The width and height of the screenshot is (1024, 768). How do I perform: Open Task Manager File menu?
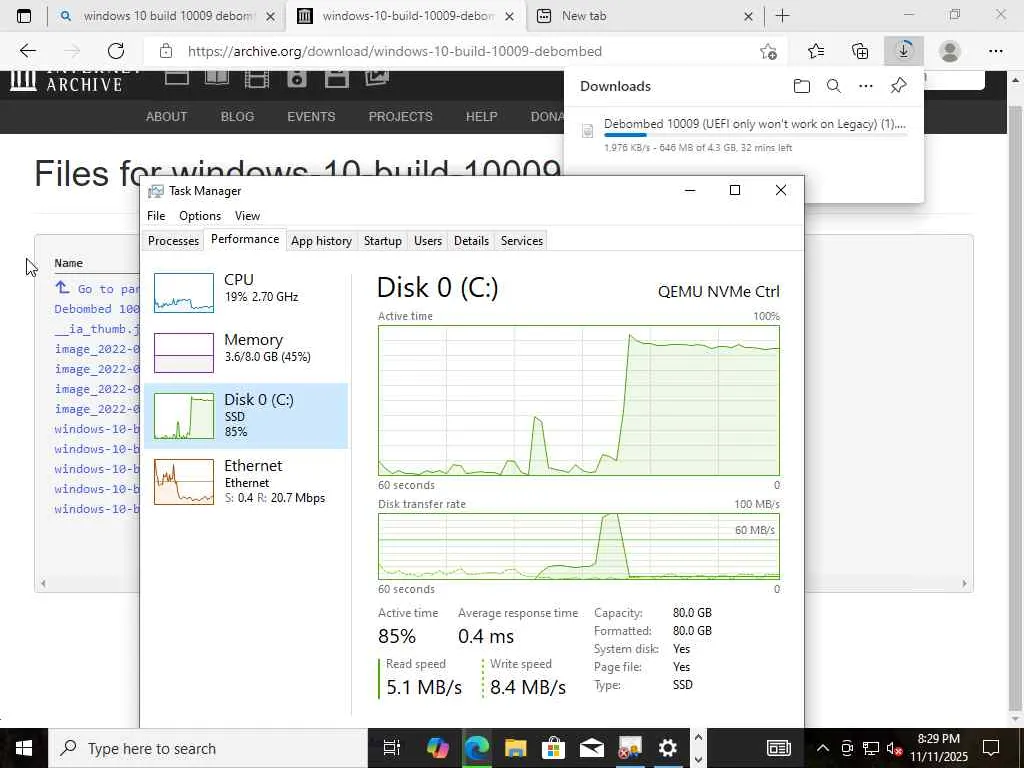coord(156,216)
